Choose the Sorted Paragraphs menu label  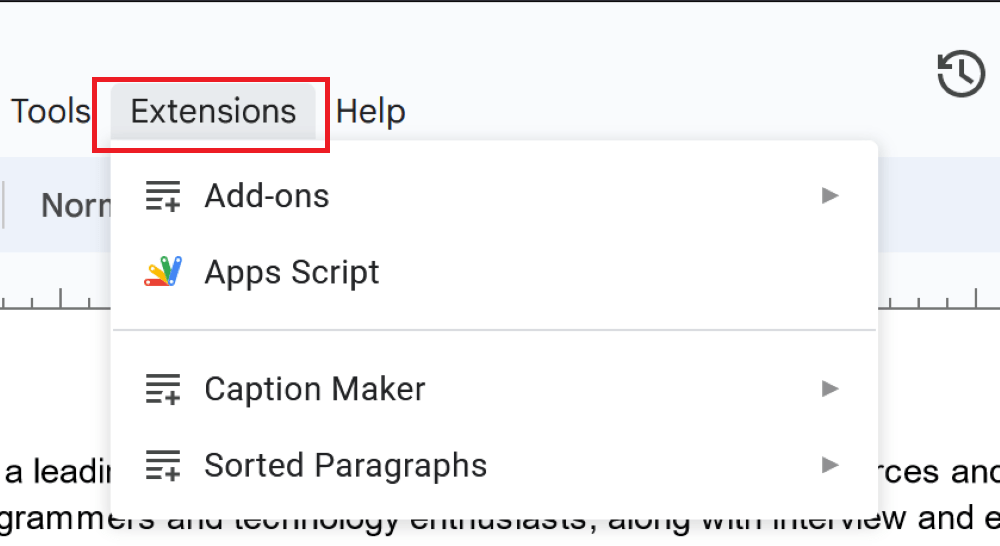[x=345, y=465]
